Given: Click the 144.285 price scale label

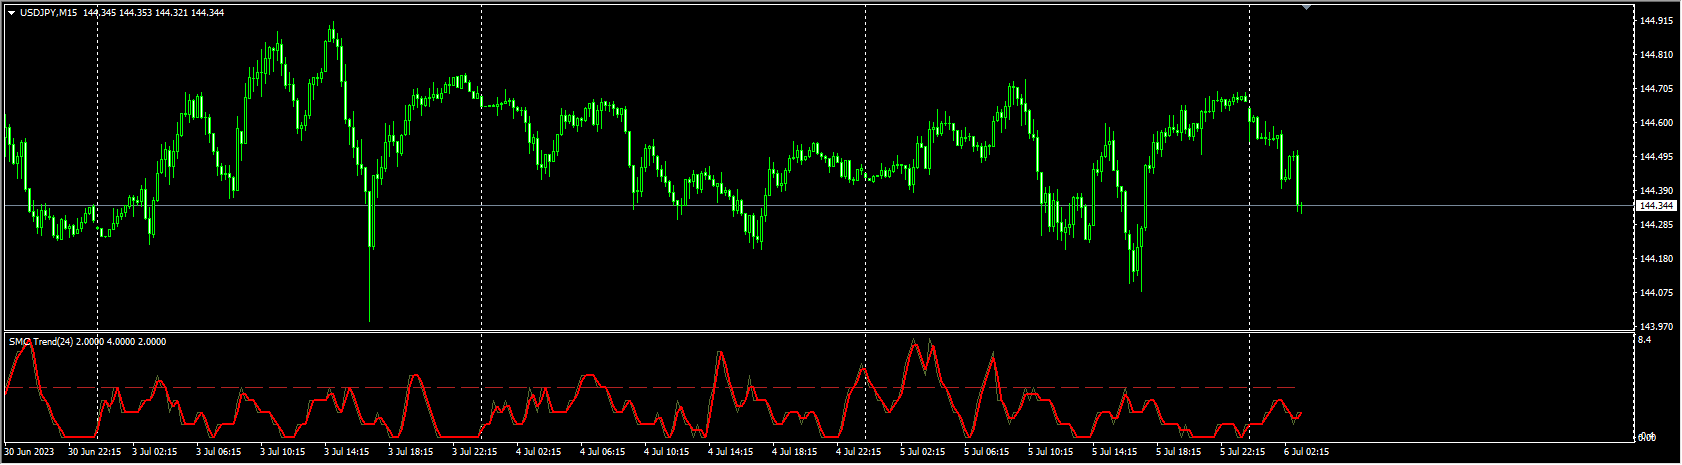Looking at the screenshot, I should tap(1657, 224).
